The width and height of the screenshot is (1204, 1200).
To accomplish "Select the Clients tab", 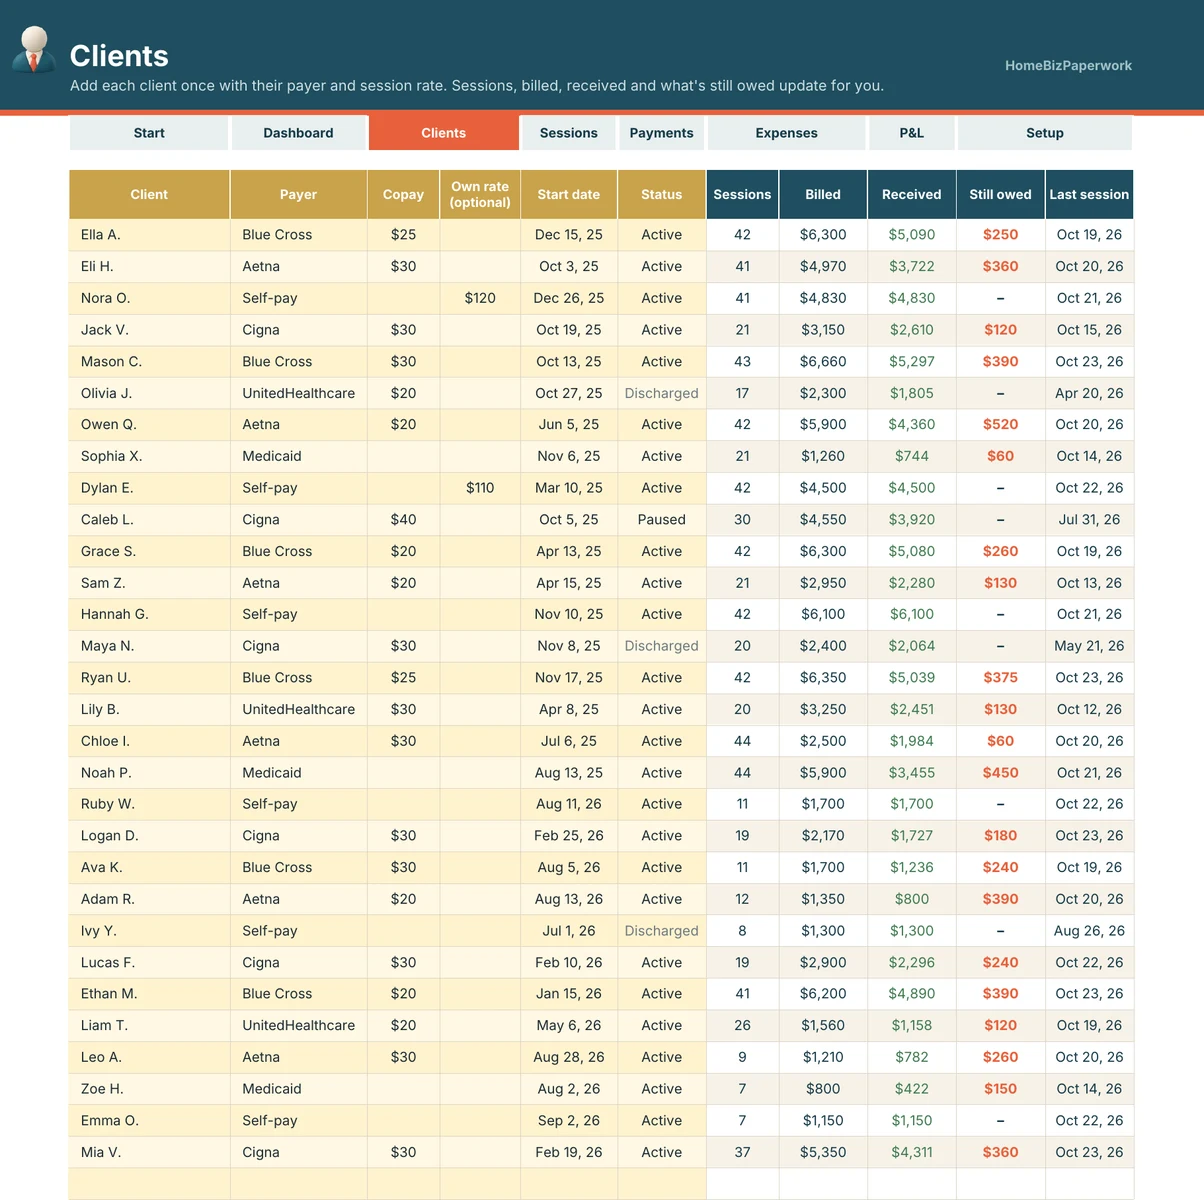I will (x=443, y=133).
